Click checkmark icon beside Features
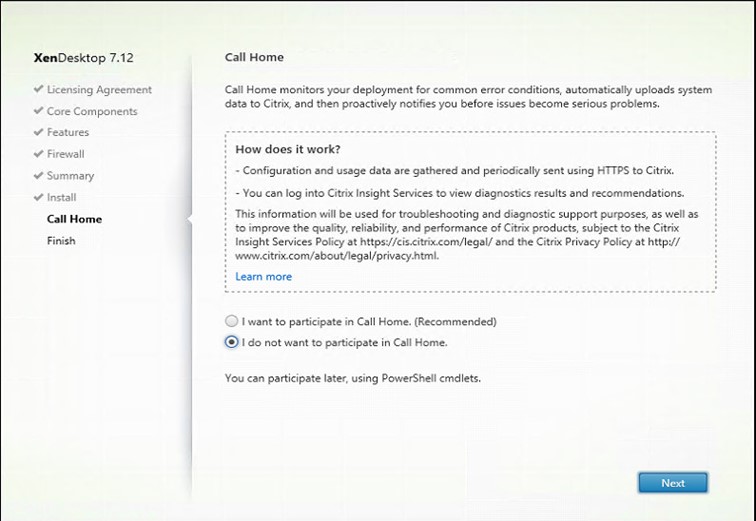This screenshot has height=521, width=756. tap(39, 132)
